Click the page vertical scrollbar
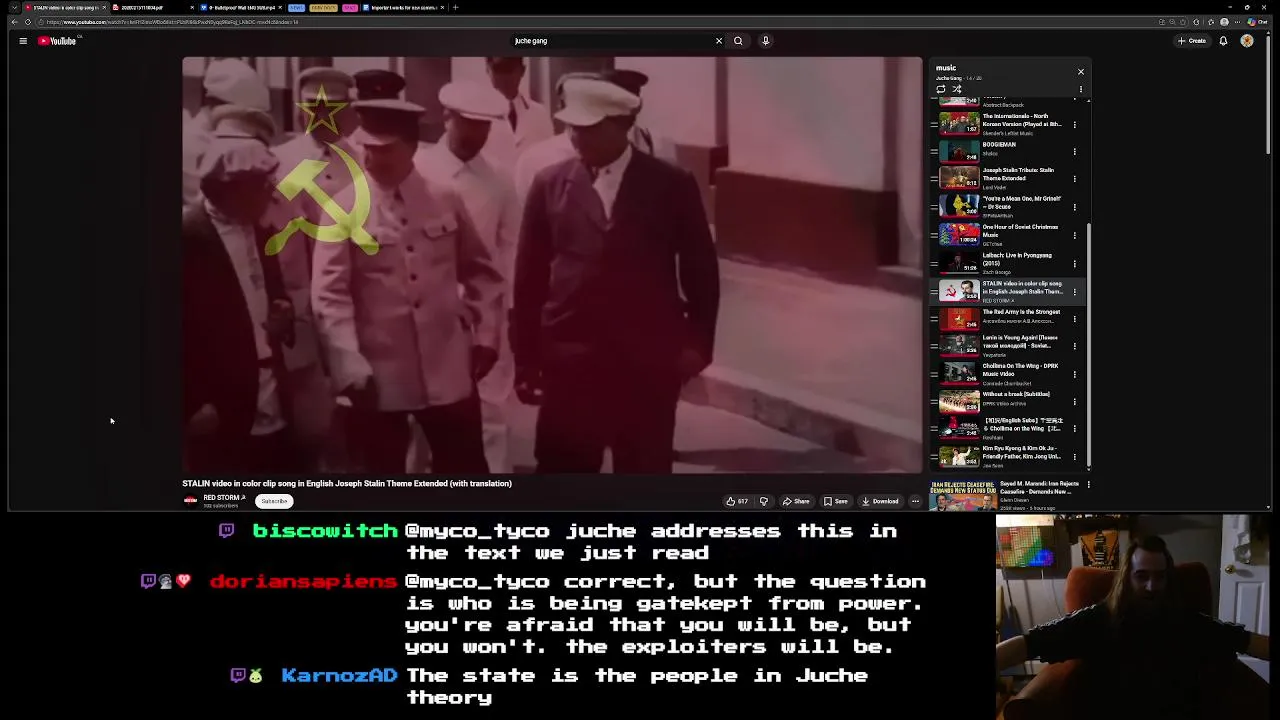Image resolution: width=1280 pixels, height=720 pixels. coord(1268,95)
